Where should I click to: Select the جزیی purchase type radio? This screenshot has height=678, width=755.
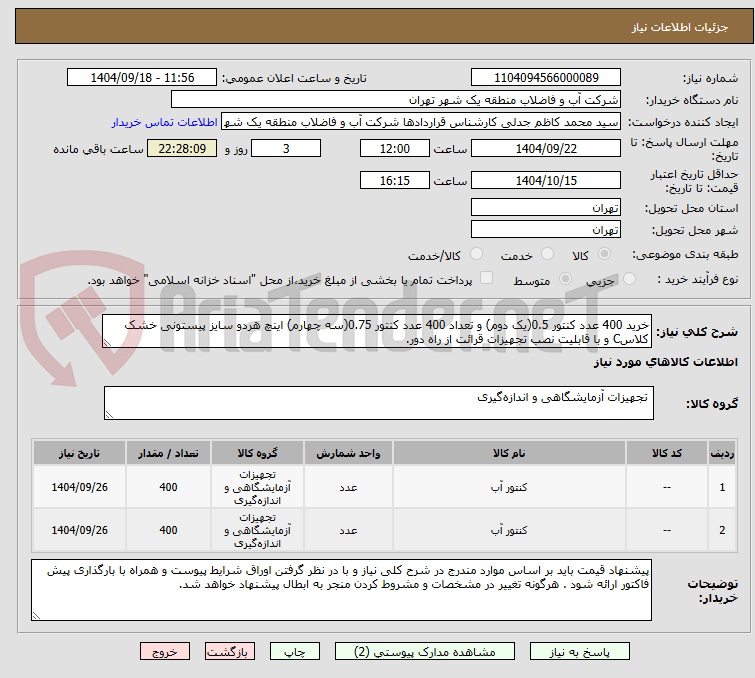click(629, 278)
